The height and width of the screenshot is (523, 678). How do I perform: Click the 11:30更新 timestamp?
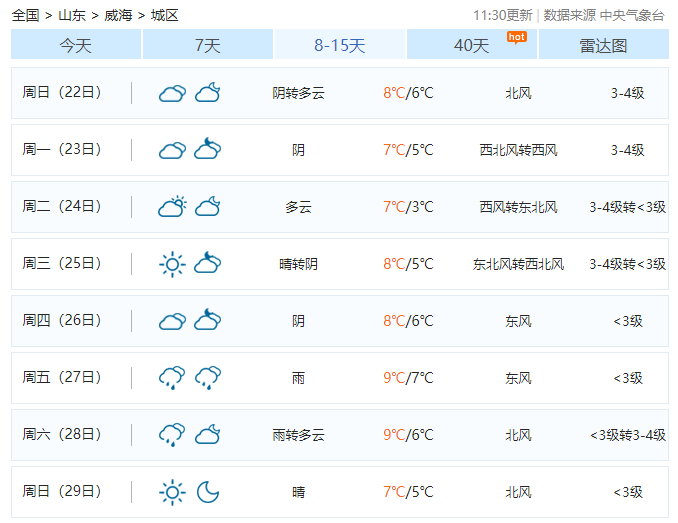click(x=502, y=16)
